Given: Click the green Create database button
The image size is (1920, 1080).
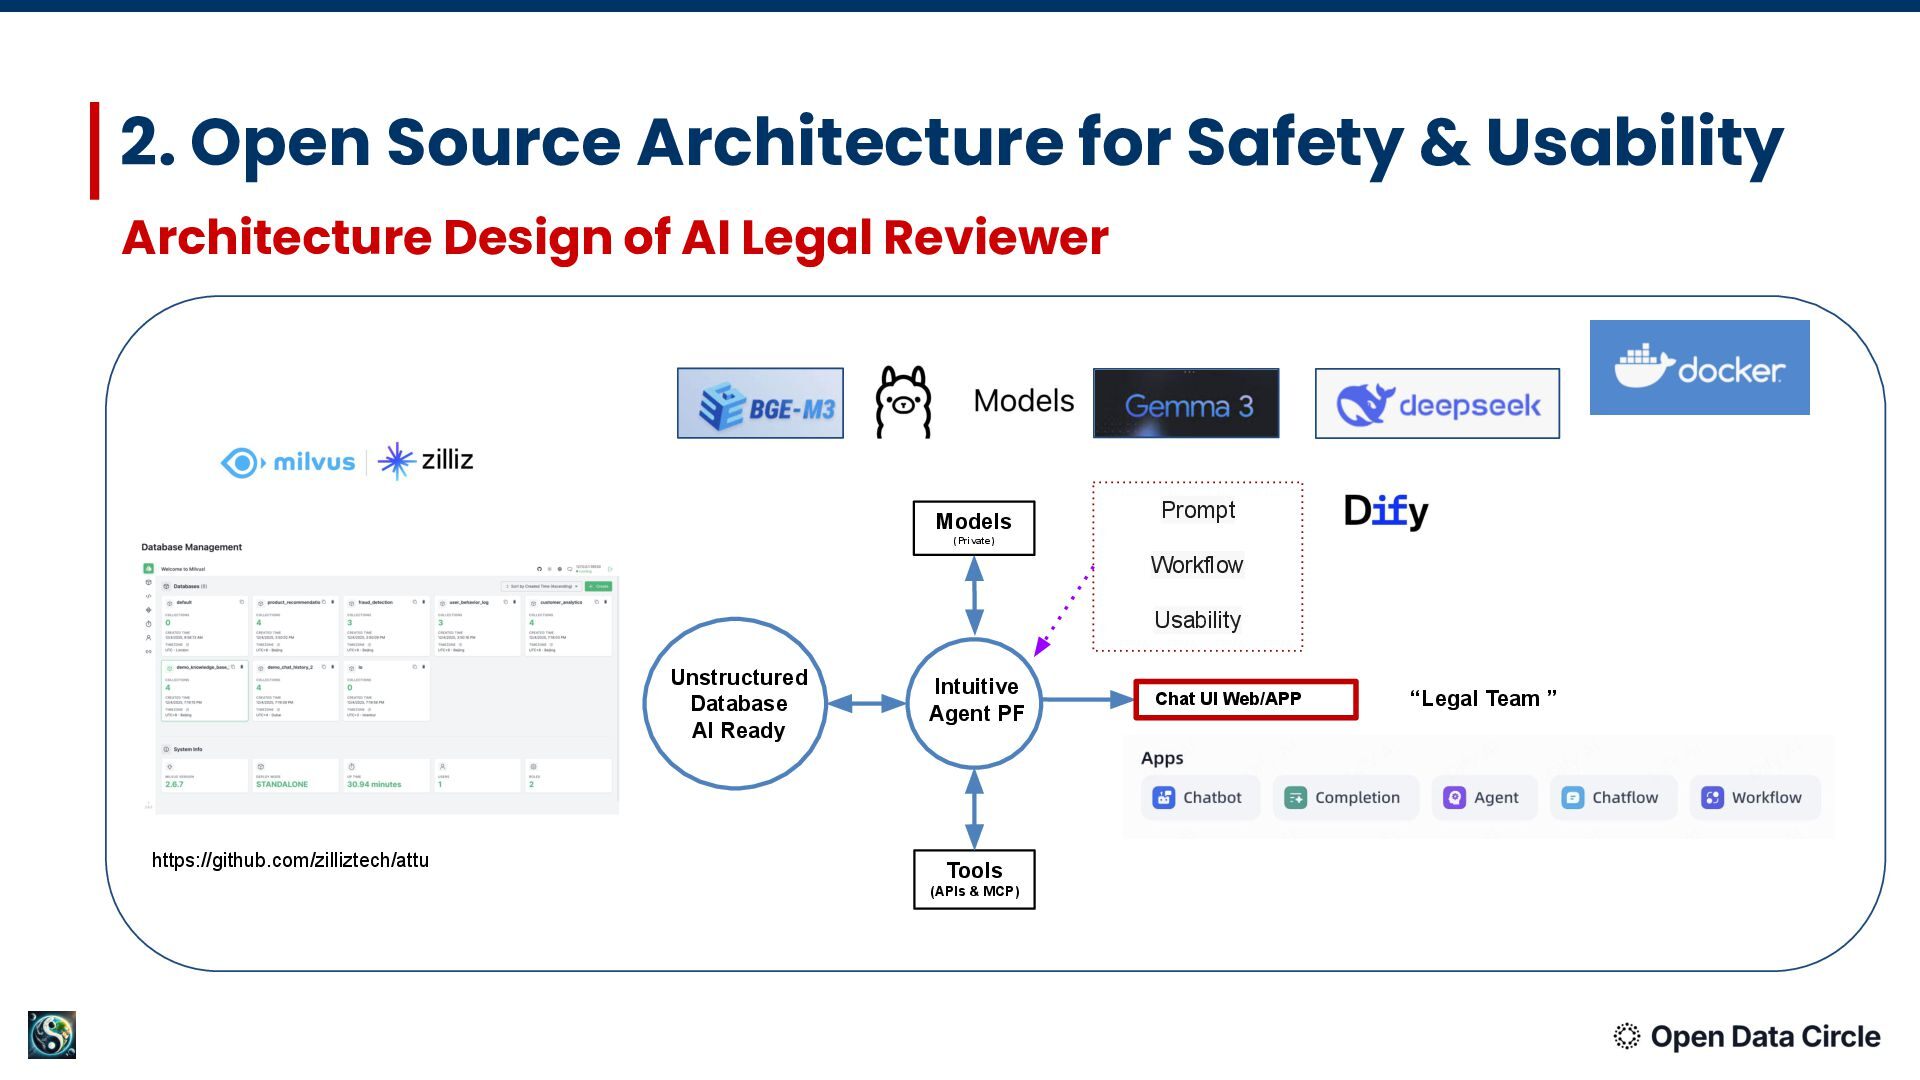Looking at the screenshot, I should (x=598, y=586).
